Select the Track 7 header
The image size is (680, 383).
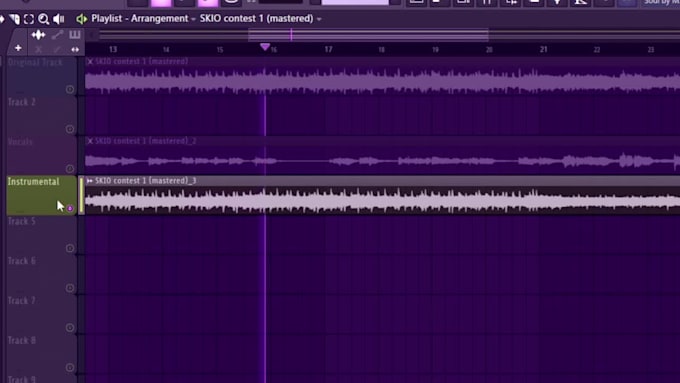pos(41,315)
